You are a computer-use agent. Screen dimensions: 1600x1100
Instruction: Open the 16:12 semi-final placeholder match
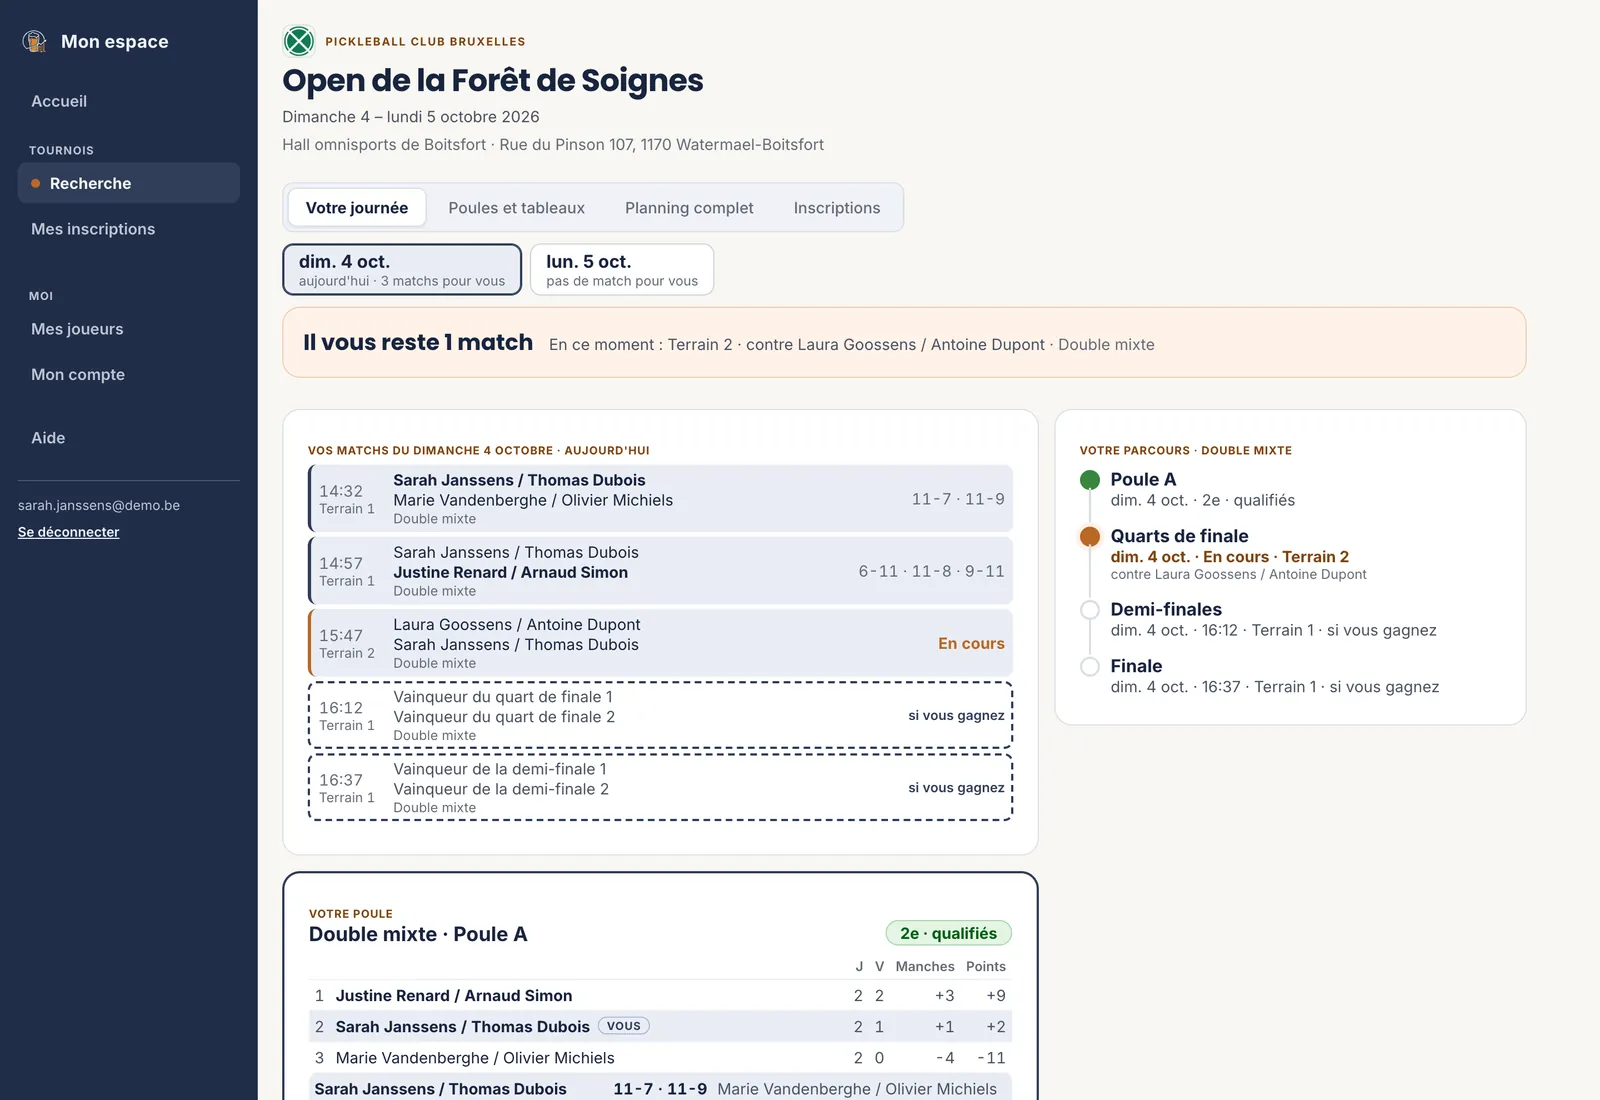coord(660,715)
